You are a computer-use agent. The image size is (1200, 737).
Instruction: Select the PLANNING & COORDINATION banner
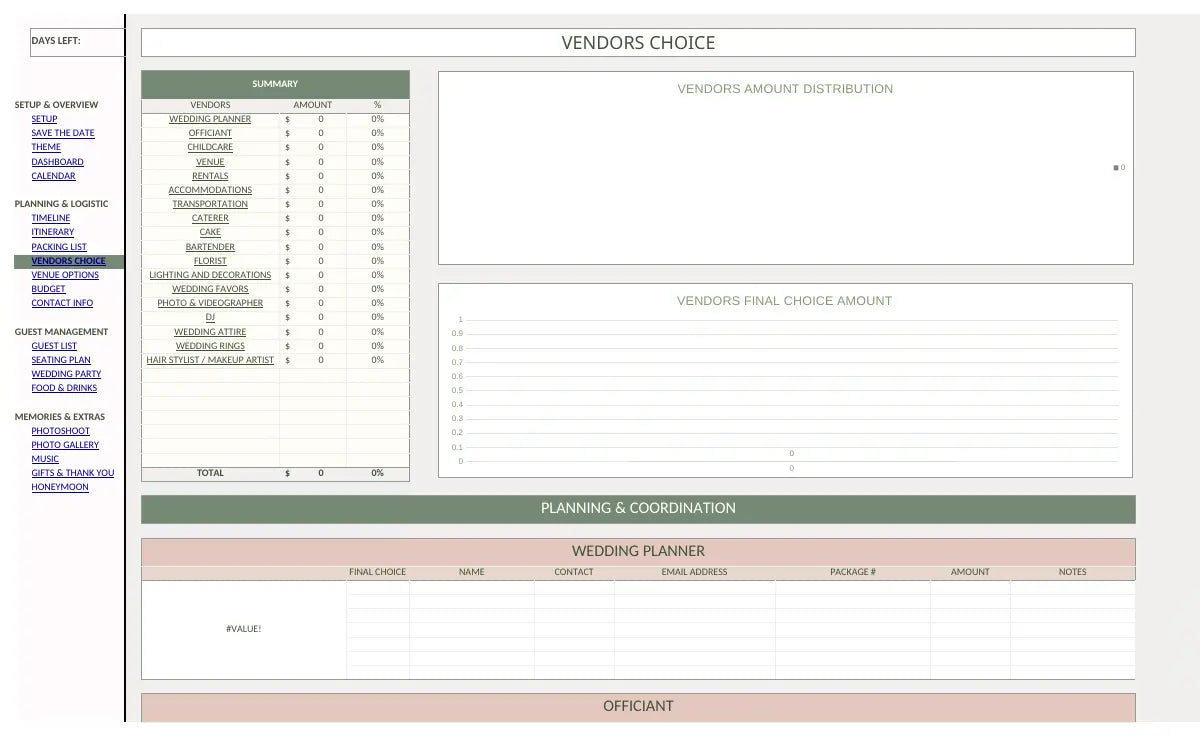(x=638, y=508)
